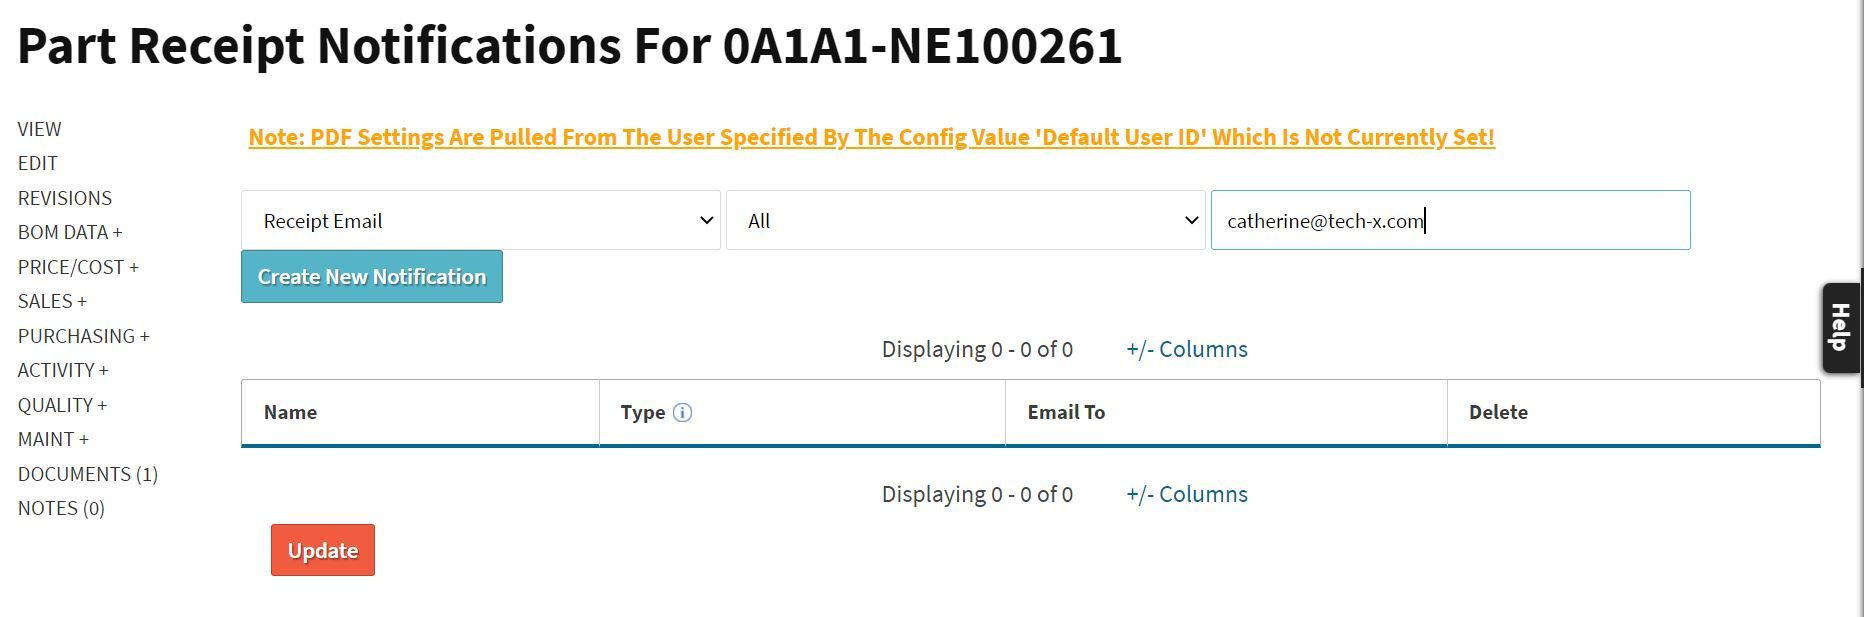Open the bottom +/- Columns link
The width and height of the screenshot is (1864, 617).
[x=1186, y=494]
